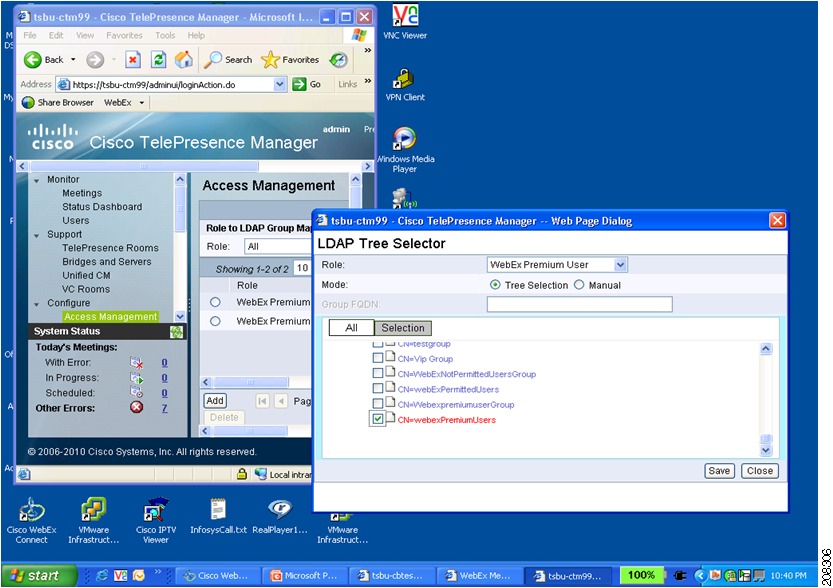Viewport: 833px width, 588px height.
Task: Select the Tree Selection mode radio button
Action: (495, 285)
